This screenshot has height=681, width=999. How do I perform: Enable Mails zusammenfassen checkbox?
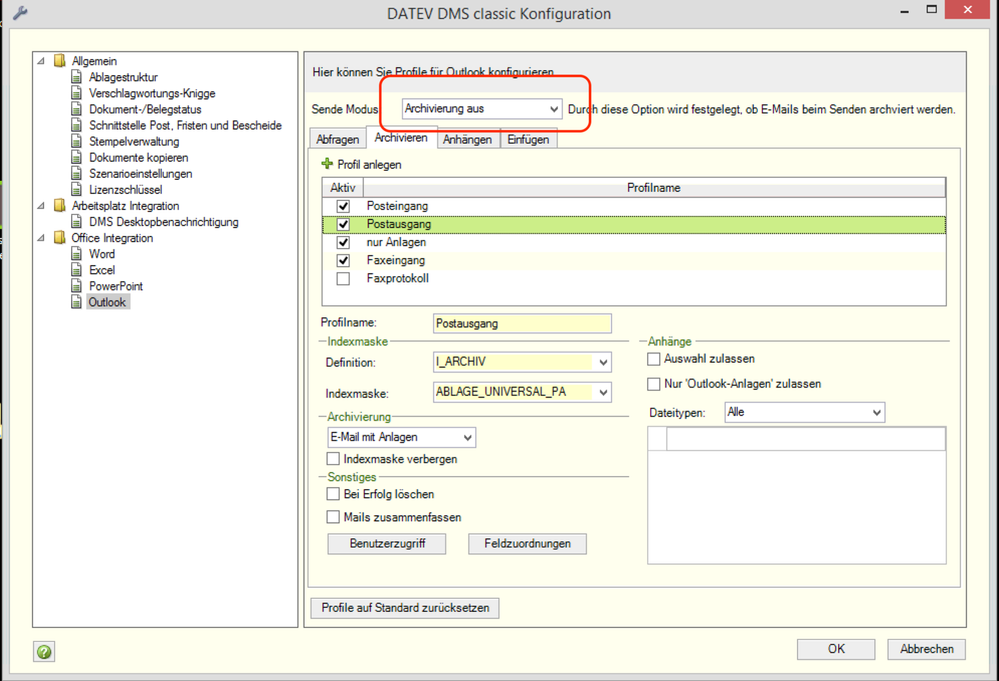[x=333, y=517]
